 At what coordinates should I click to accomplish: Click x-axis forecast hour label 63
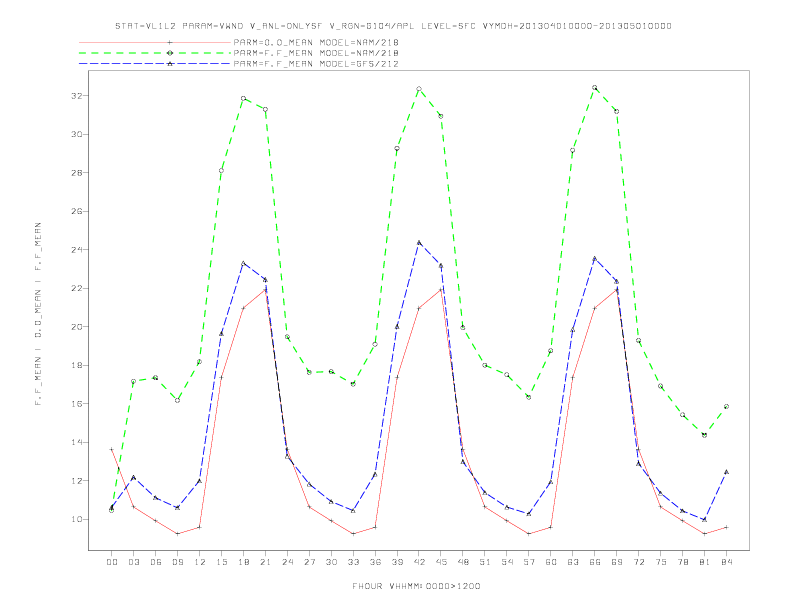coord(573,562)
